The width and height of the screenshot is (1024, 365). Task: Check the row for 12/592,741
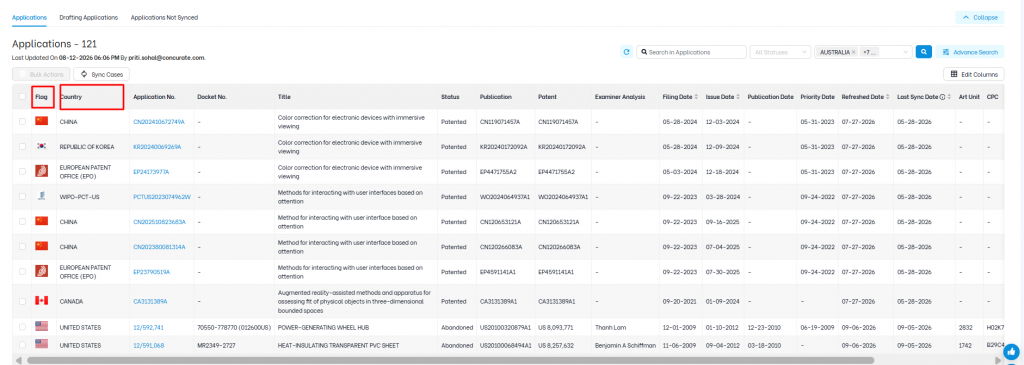[23, 326]
